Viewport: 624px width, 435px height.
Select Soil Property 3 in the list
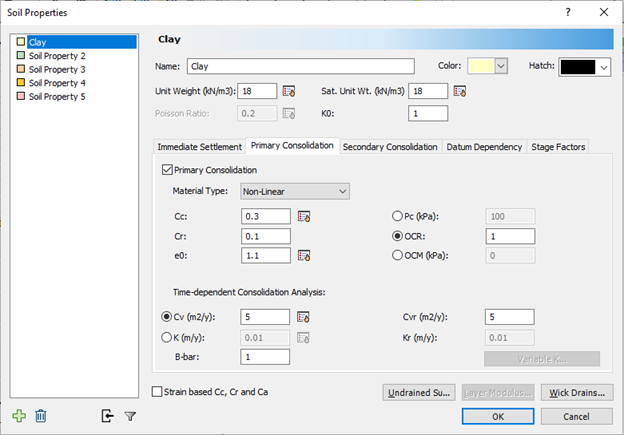point(57,69)
